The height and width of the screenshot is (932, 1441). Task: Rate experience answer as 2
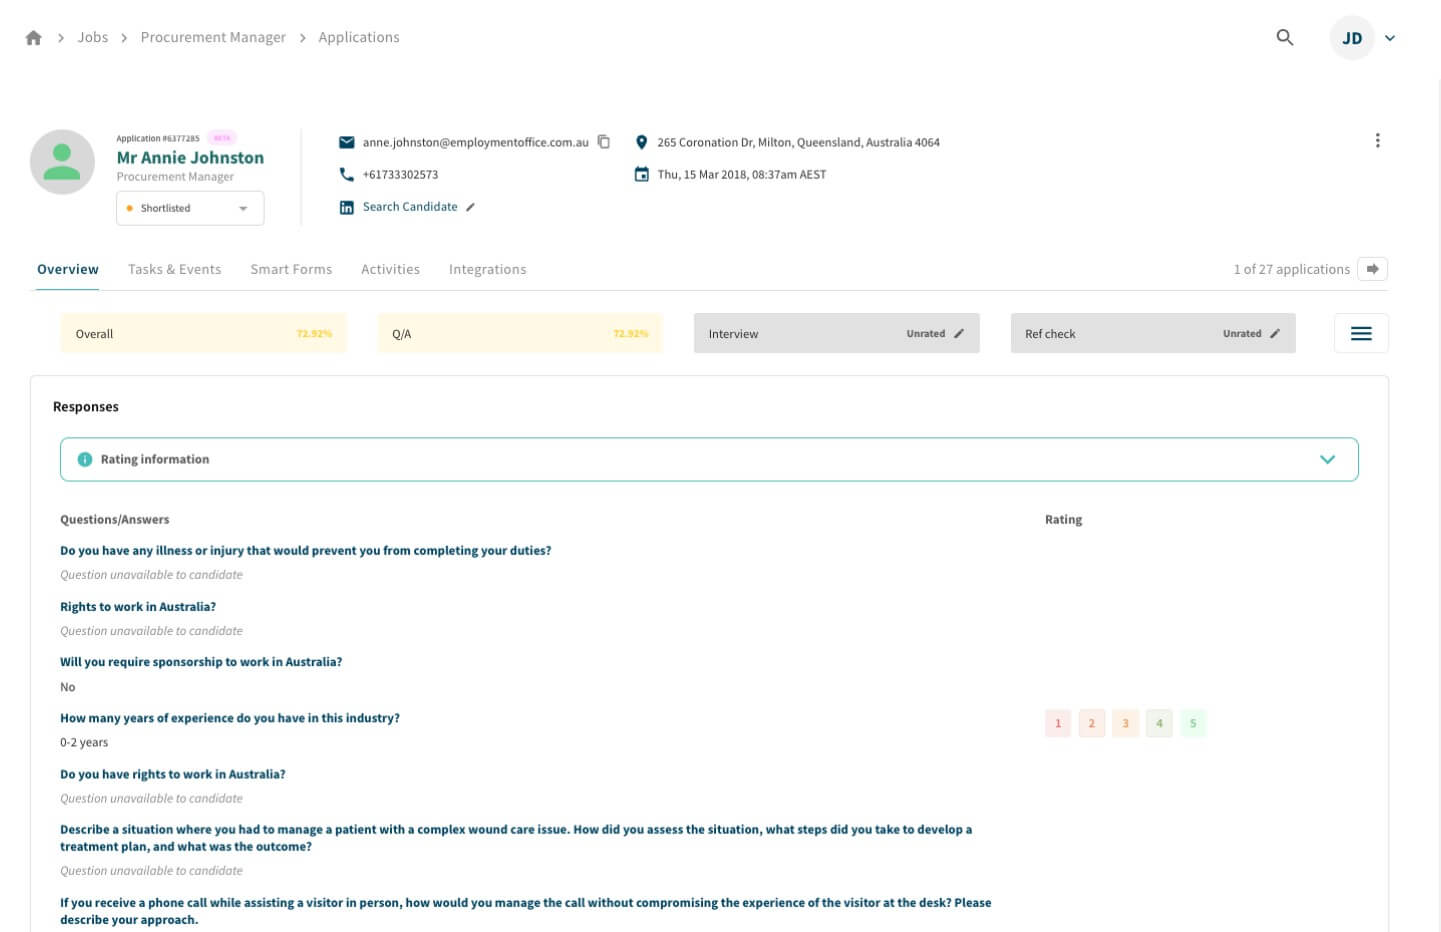pyautogui.click(x=1092, y=723)
